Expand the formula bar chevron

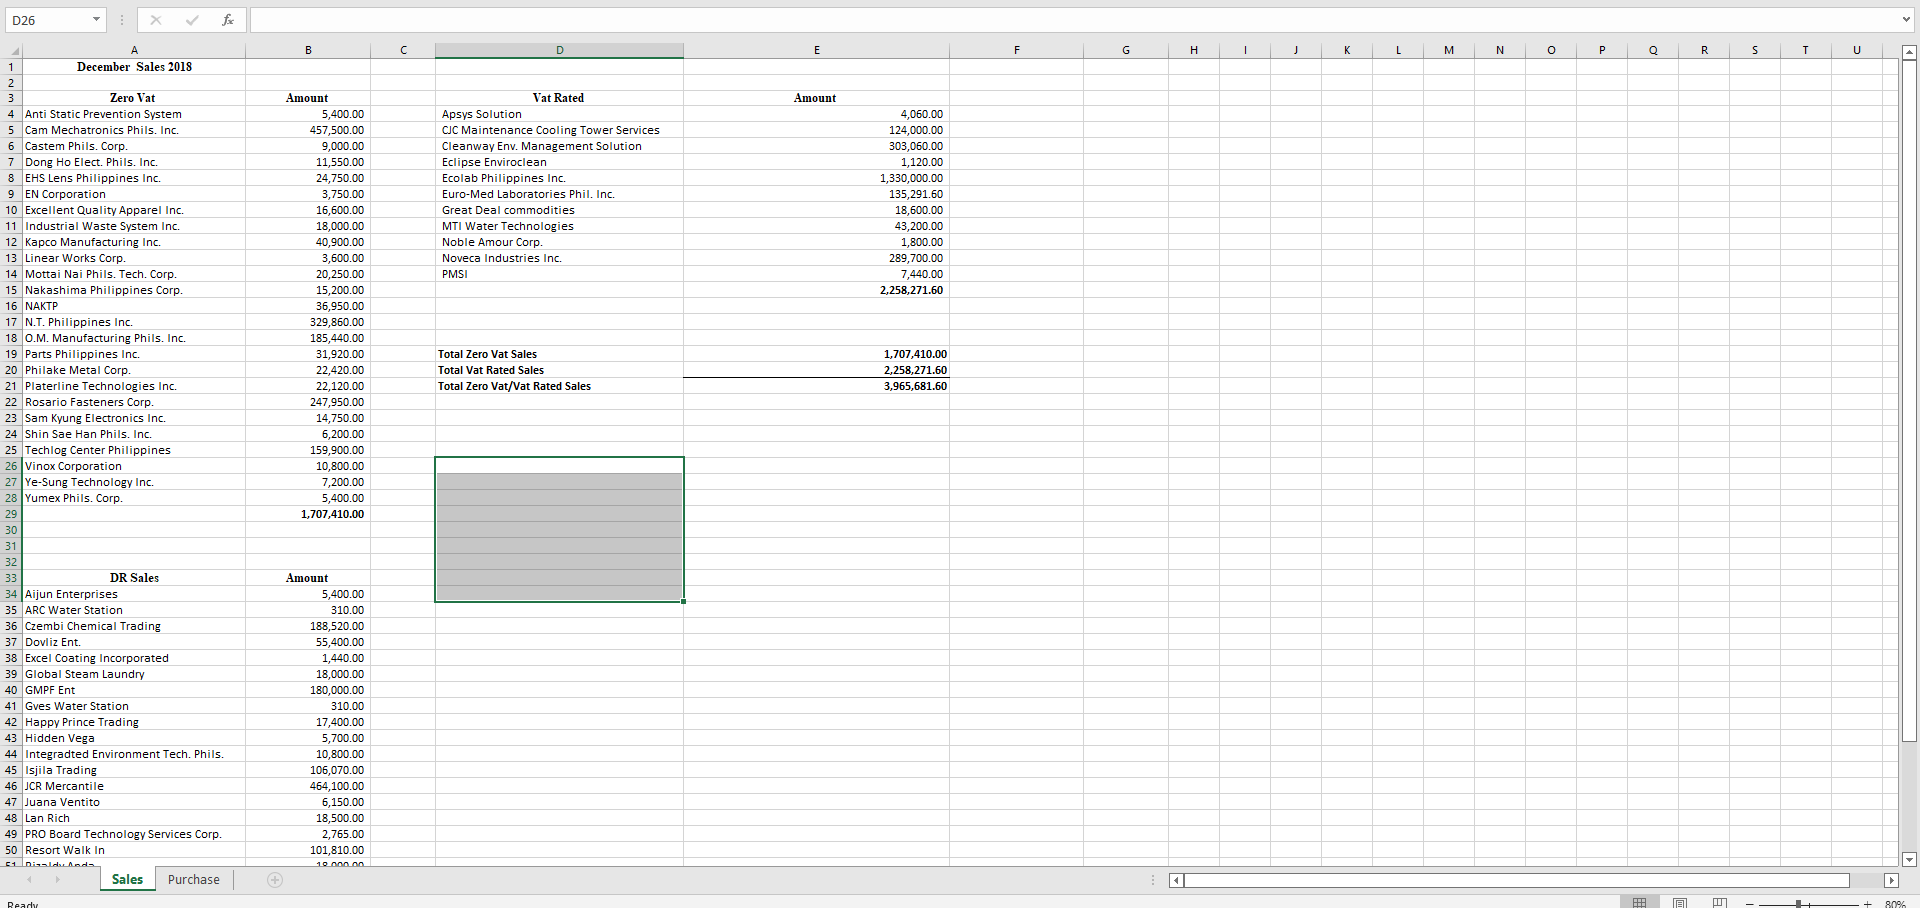[x=1907, y=20]
